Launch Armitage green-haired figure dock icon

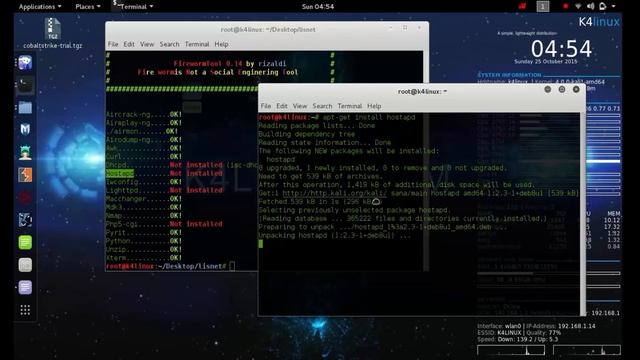(25, 152)
